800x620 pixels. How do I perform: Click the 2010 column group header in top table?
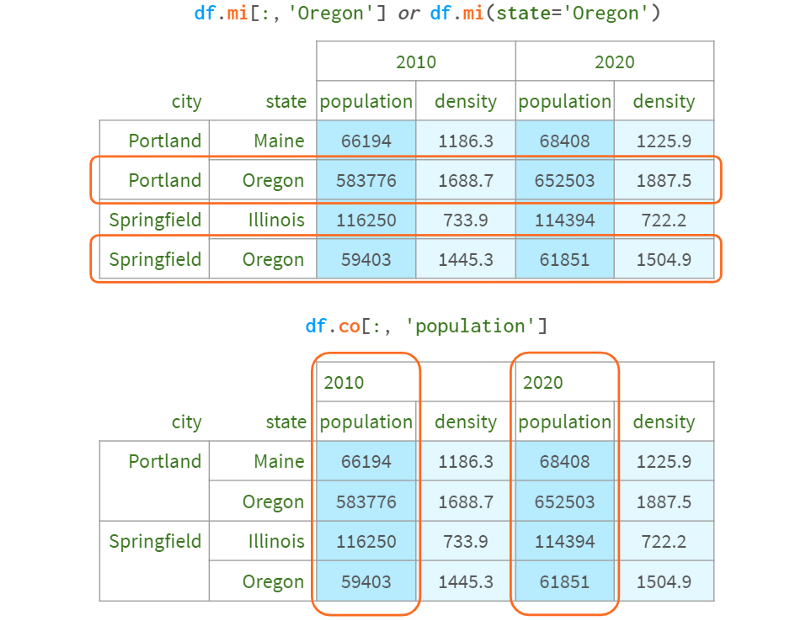[x=416, y=60]
